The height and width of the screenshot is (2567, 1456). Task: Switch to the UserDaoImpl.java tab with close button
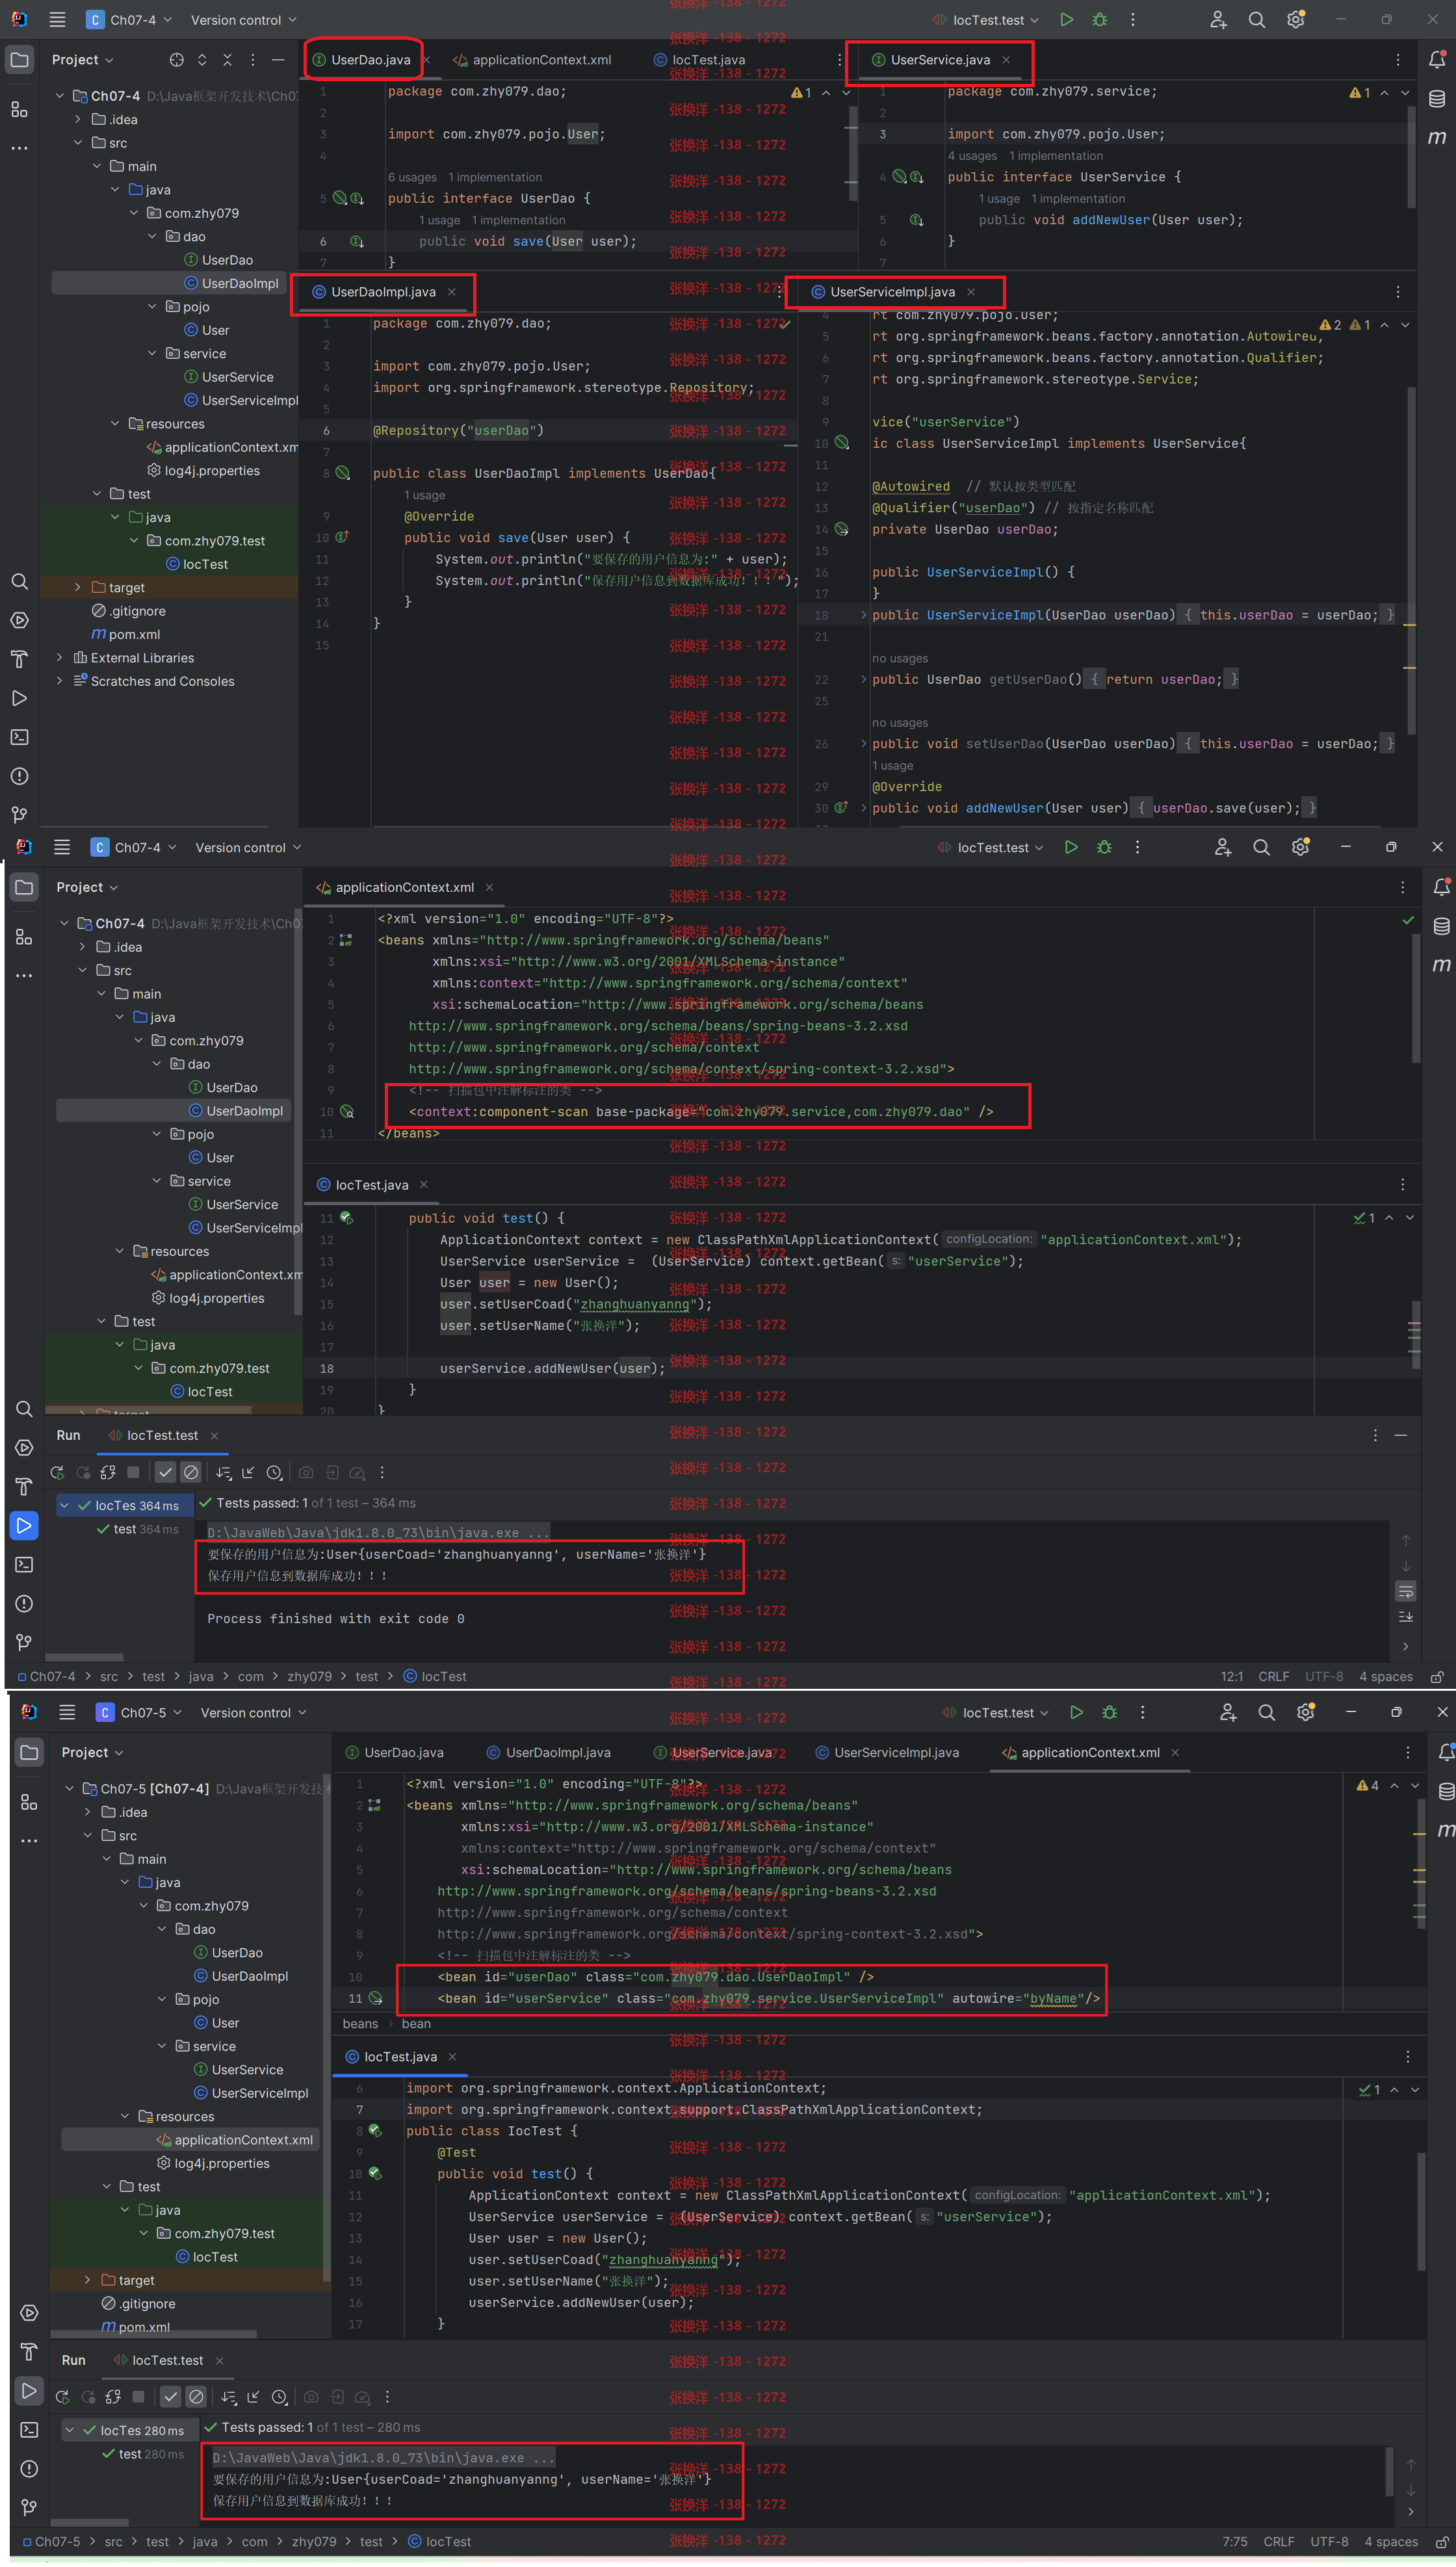coord(384,292)
